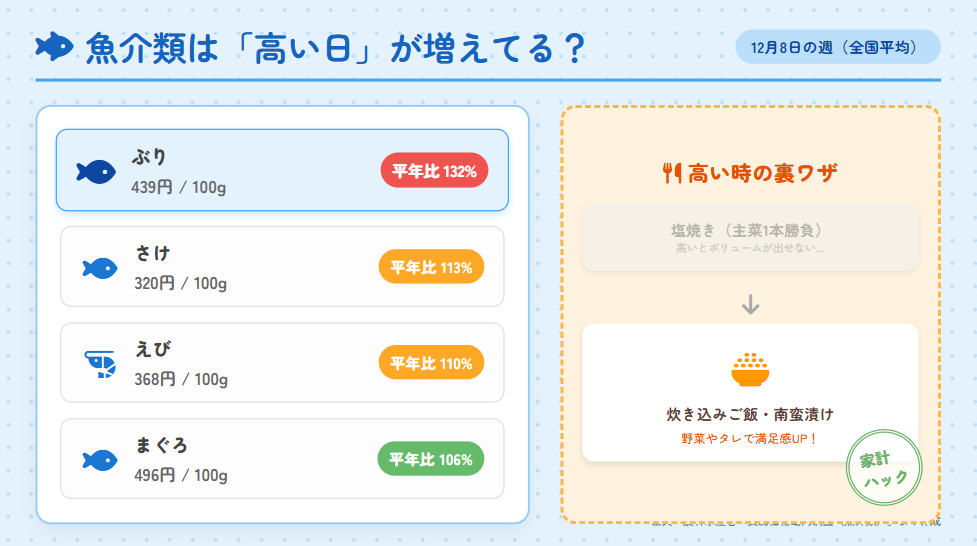
Task: Select the highlighted ぶり price card
Action: click(x=282, y=170)
